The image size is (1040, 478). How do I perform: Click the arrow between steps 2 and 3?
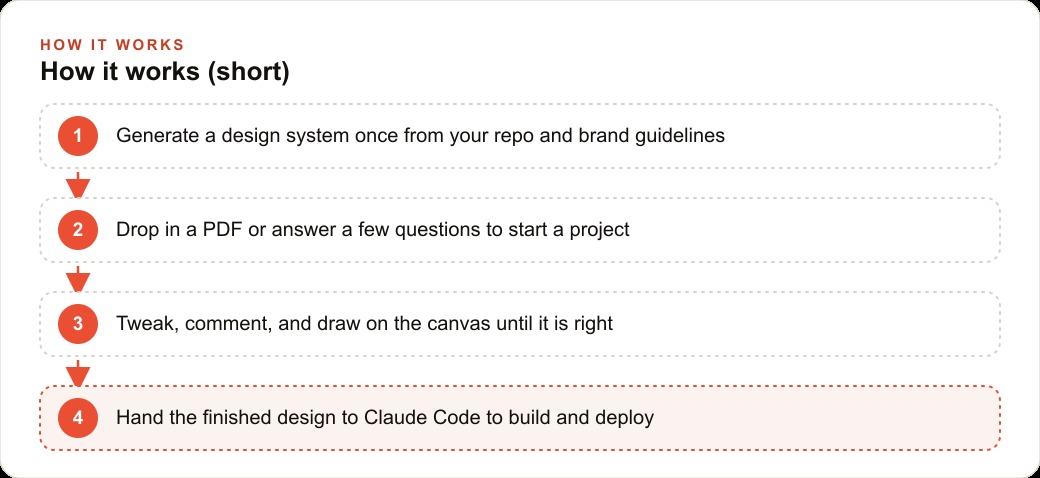coord(78,279)
